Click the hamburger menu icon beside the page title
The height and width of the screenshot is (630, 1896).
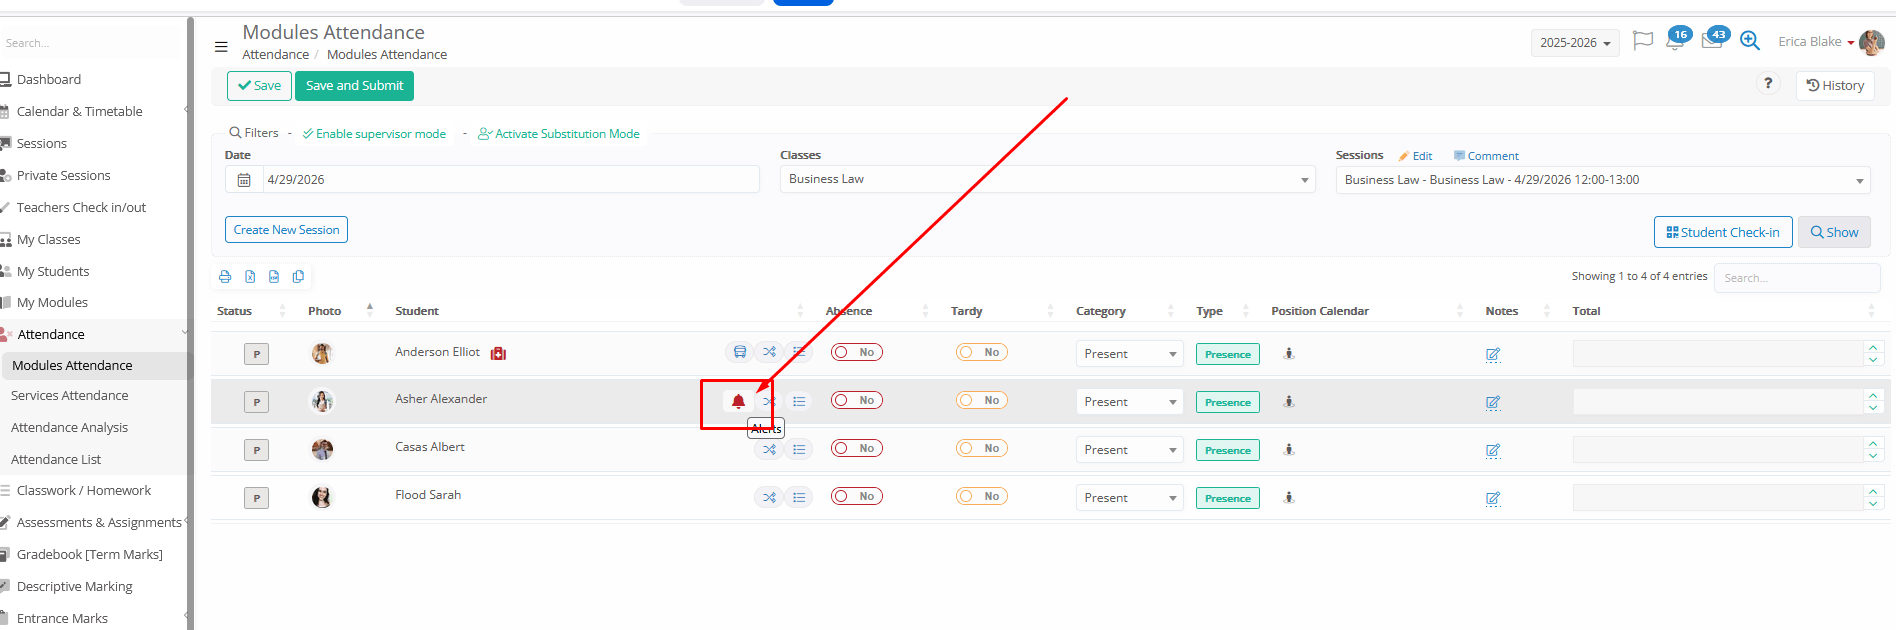[221, 46]
